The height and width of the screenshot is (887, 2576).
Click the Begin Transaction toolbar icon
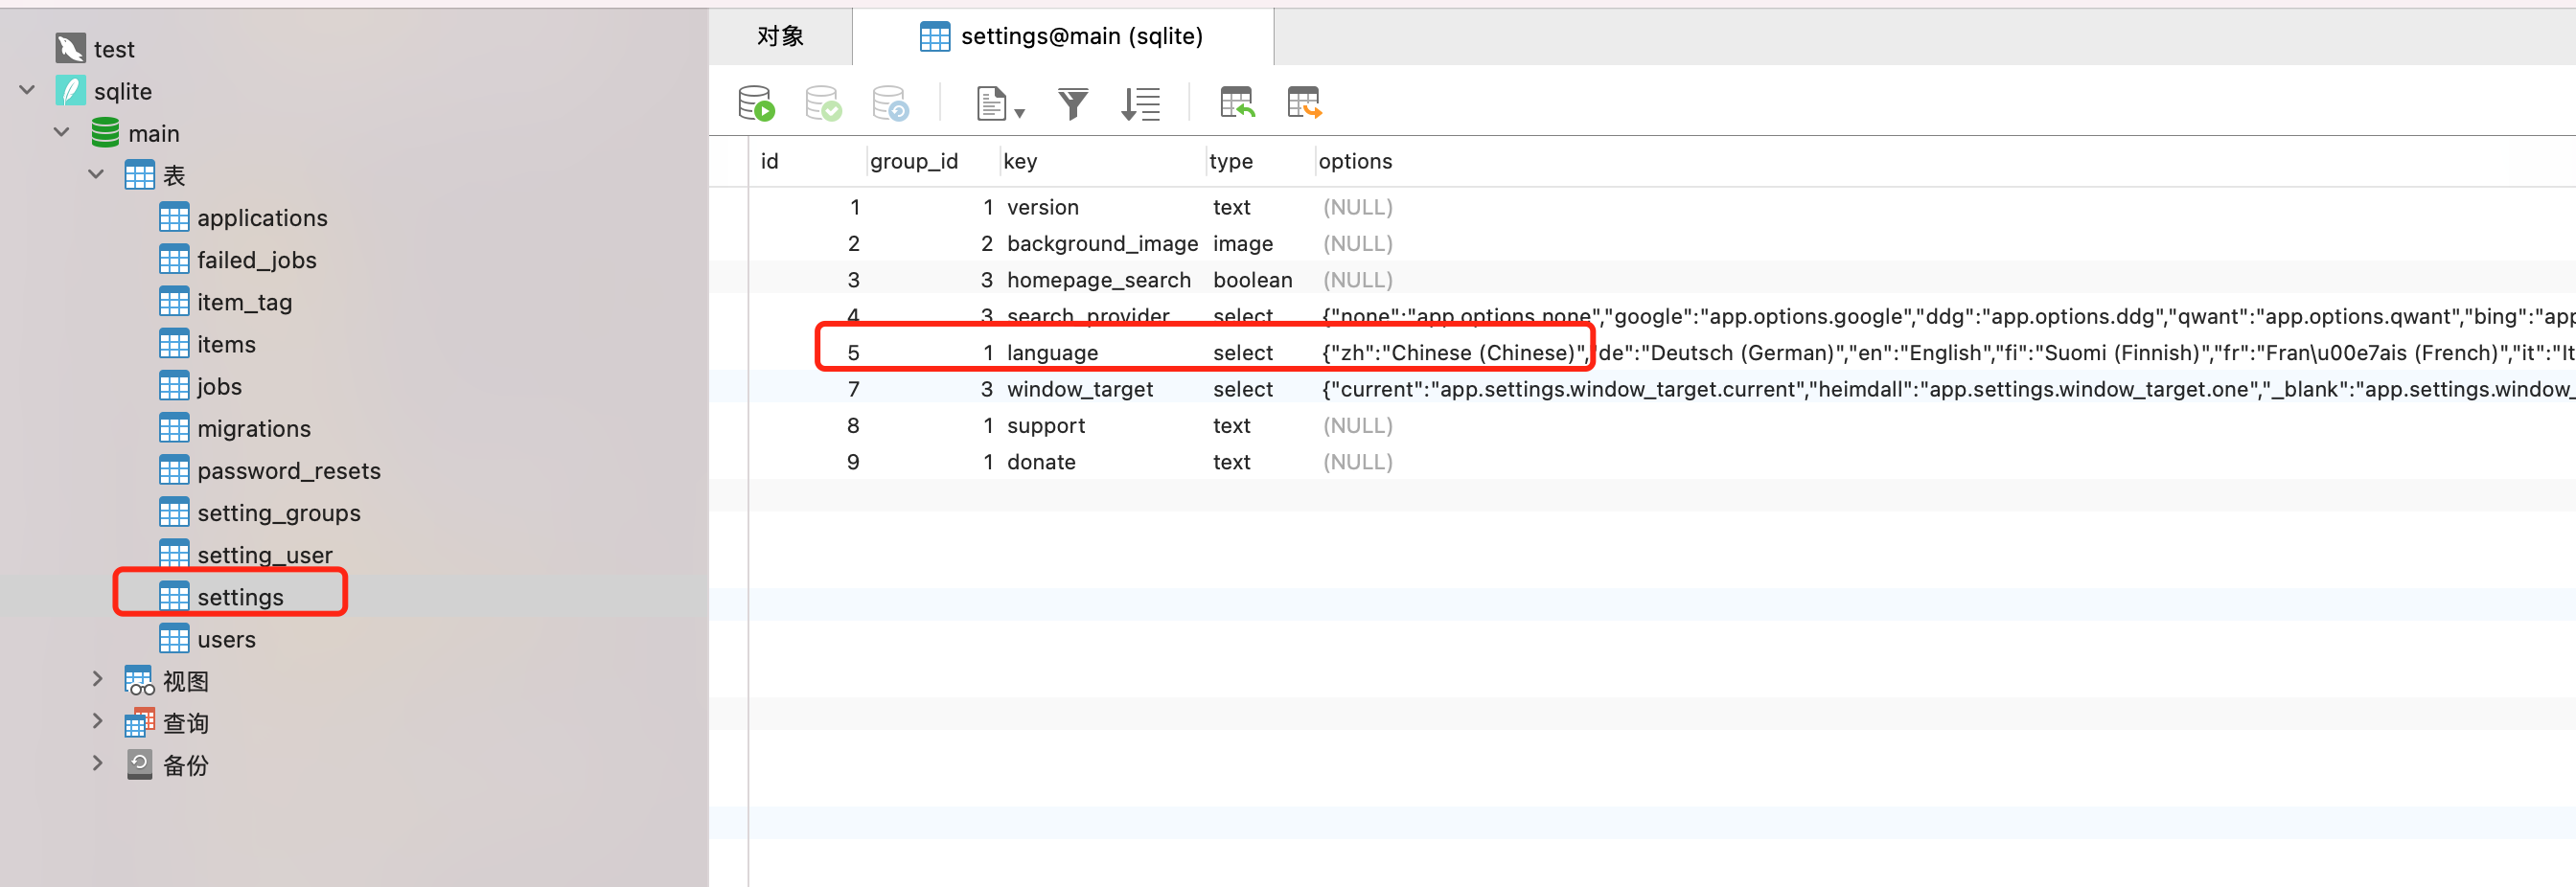click(756, 103)
